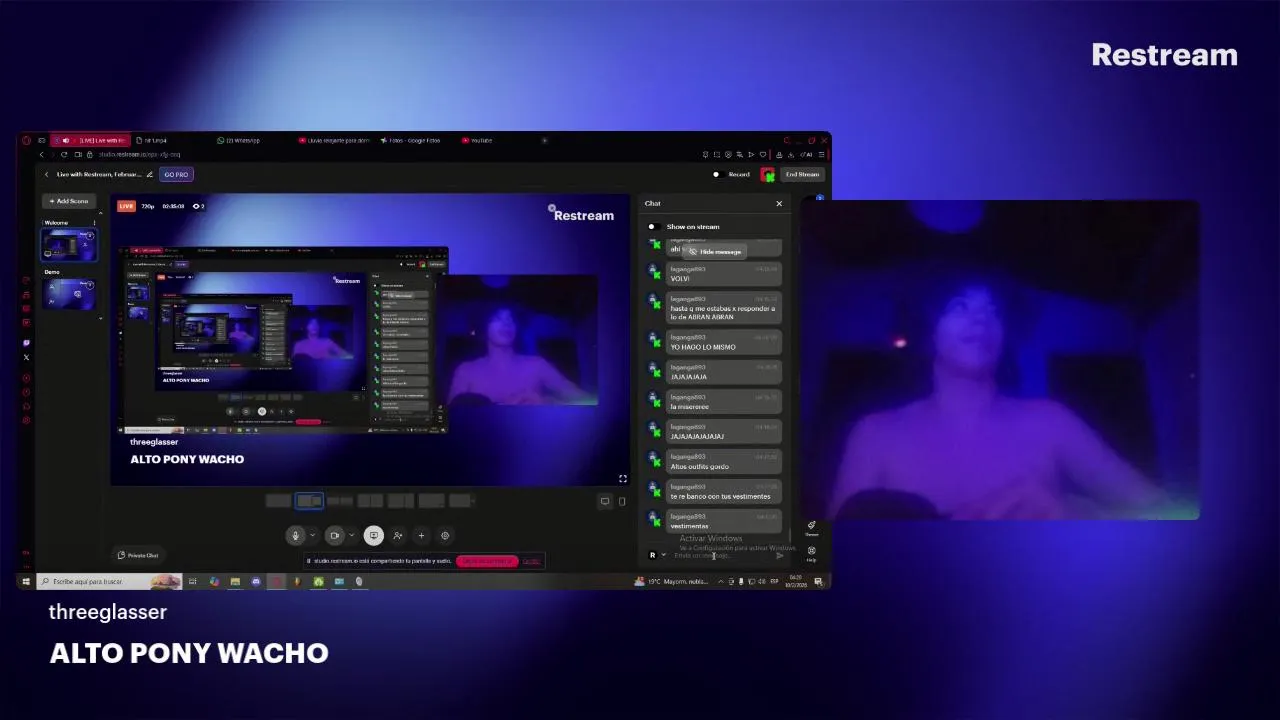Viewport: 1280px width, 720px height.
Task: Switch to the LIVE Live with Restream tab
Action: tap(88, 140)
